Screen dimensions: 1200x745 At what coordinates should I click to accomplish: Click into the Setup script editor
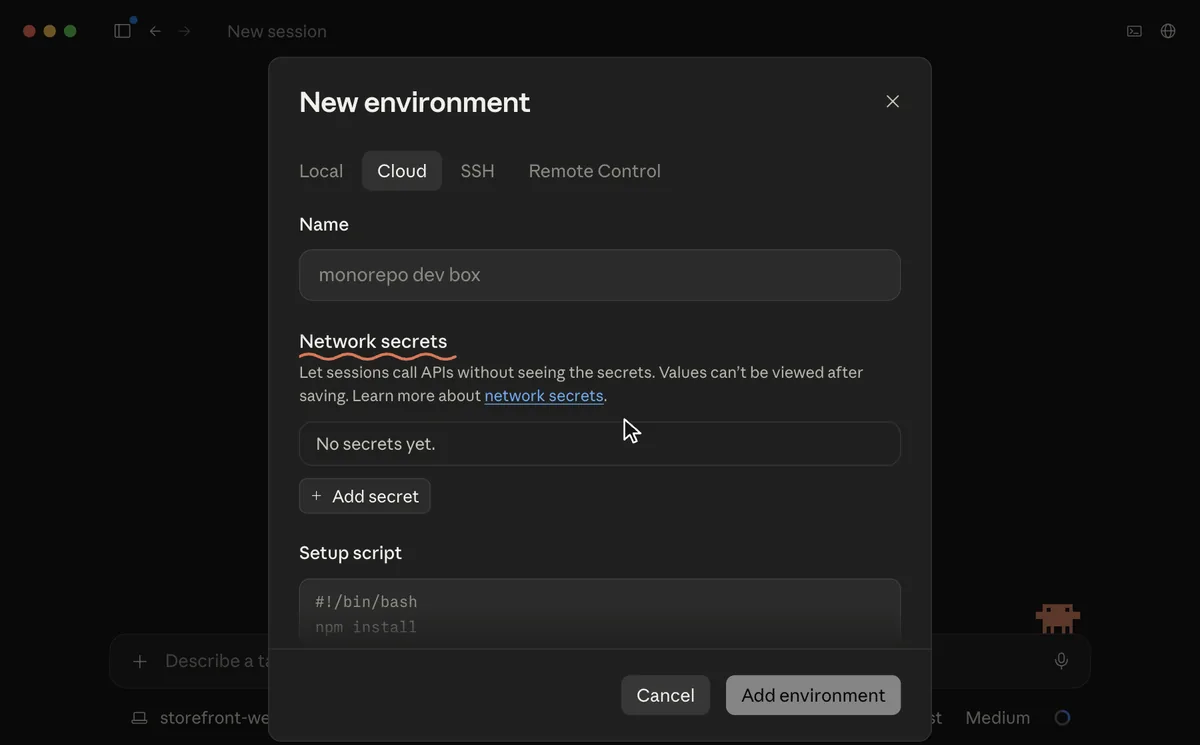point(600,612)
